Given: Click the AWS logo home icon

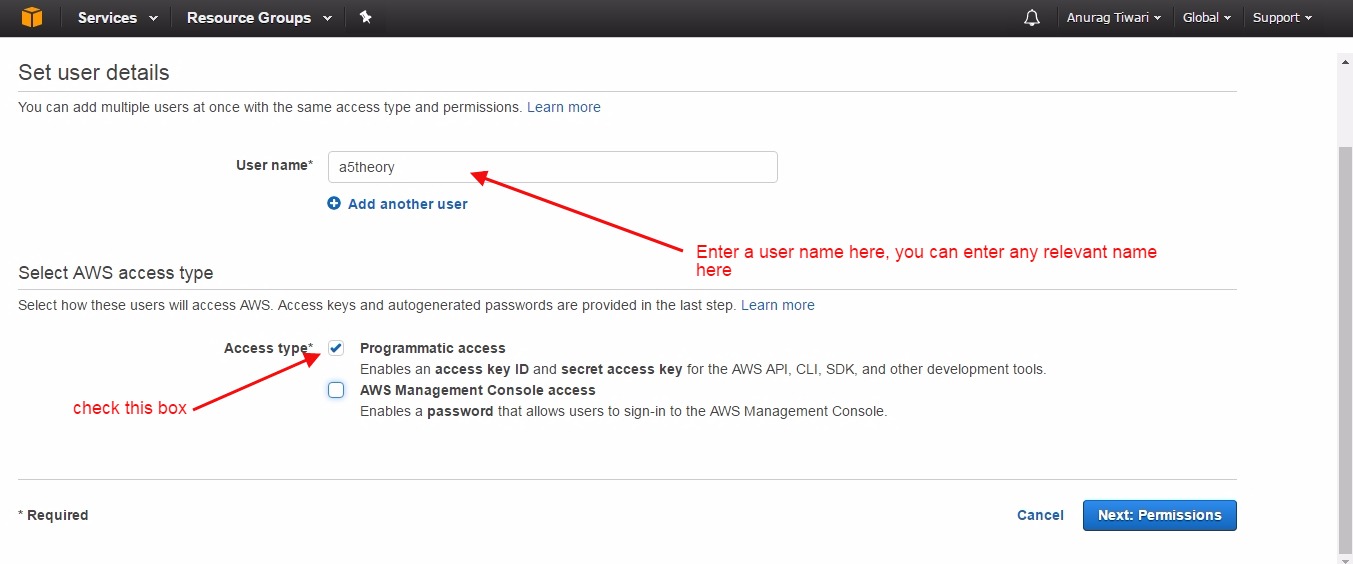Looking at the screenshot, I should click(x=32, y=17).
